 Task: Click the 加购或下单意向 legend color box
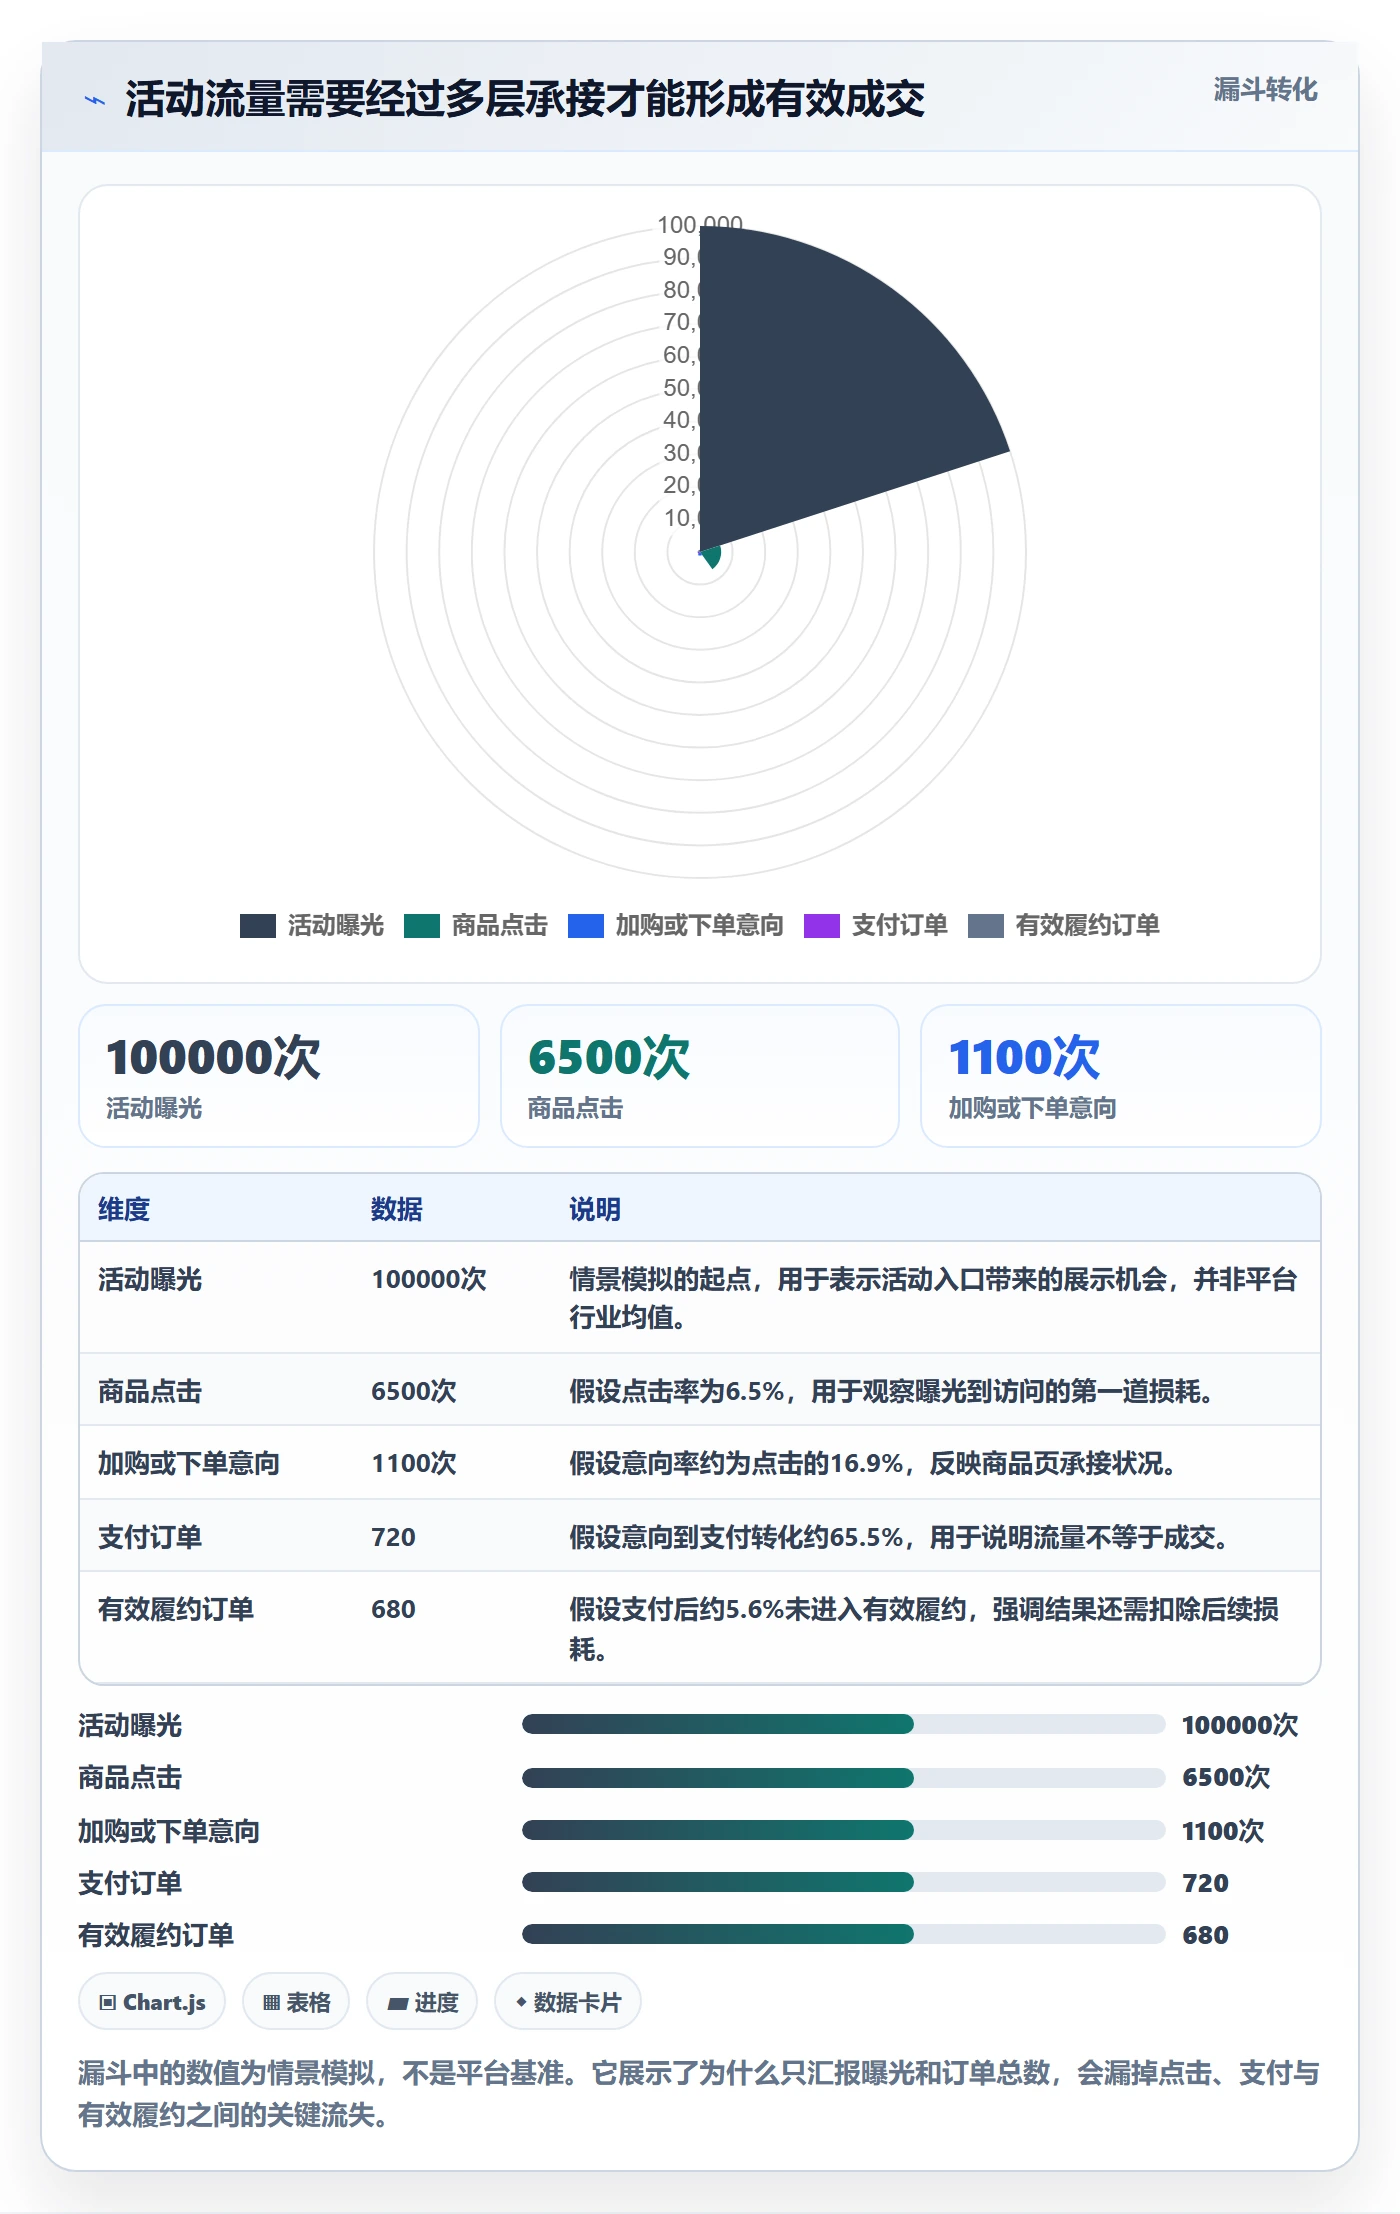click(586, 926)
